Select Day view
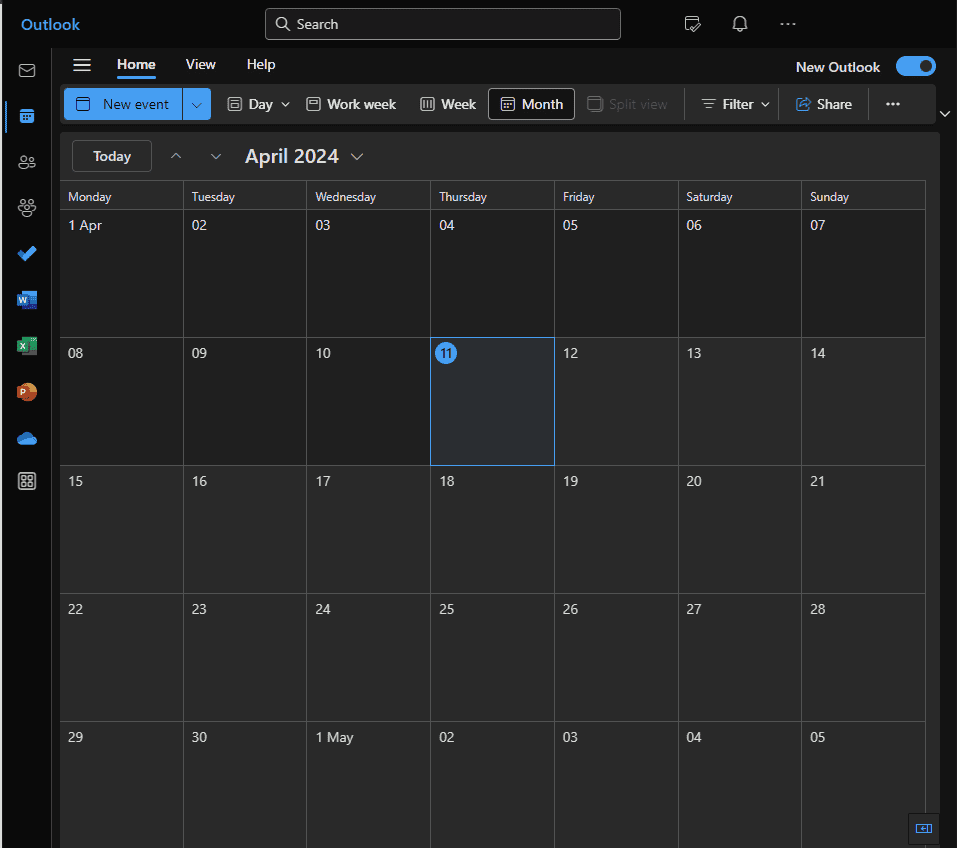The image size is (957, 848). [250, 104]
